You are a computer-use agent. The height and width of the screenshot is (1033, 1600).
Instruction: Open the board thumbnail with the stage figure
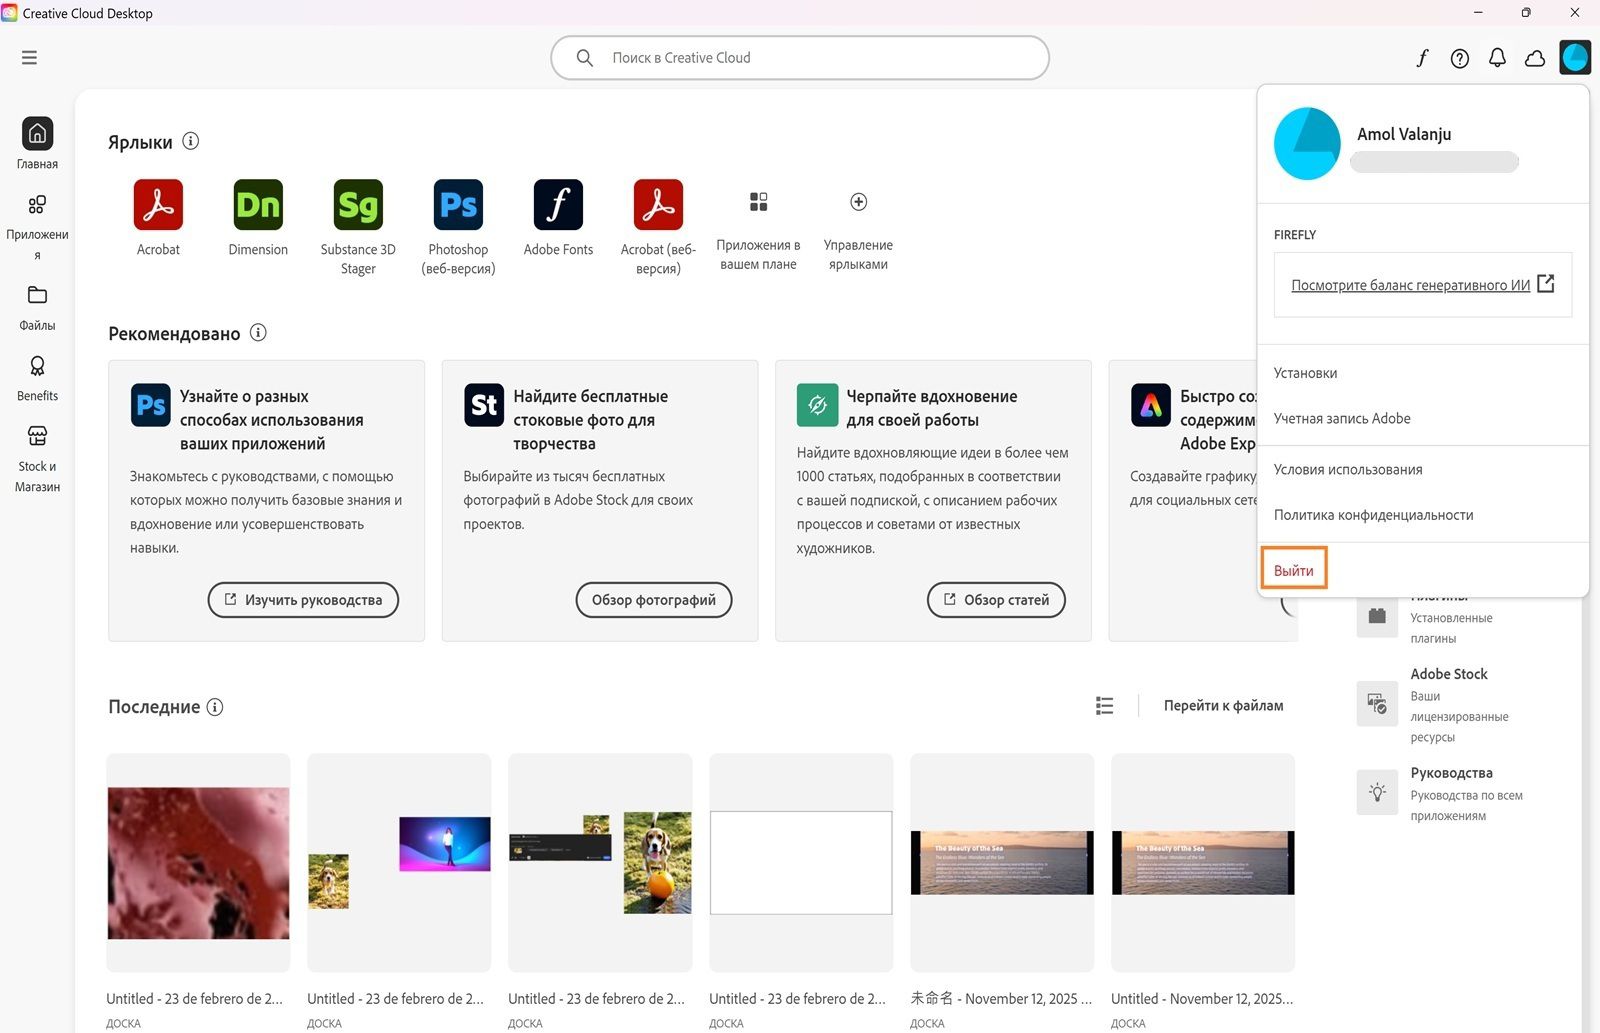tap(399, 862)
